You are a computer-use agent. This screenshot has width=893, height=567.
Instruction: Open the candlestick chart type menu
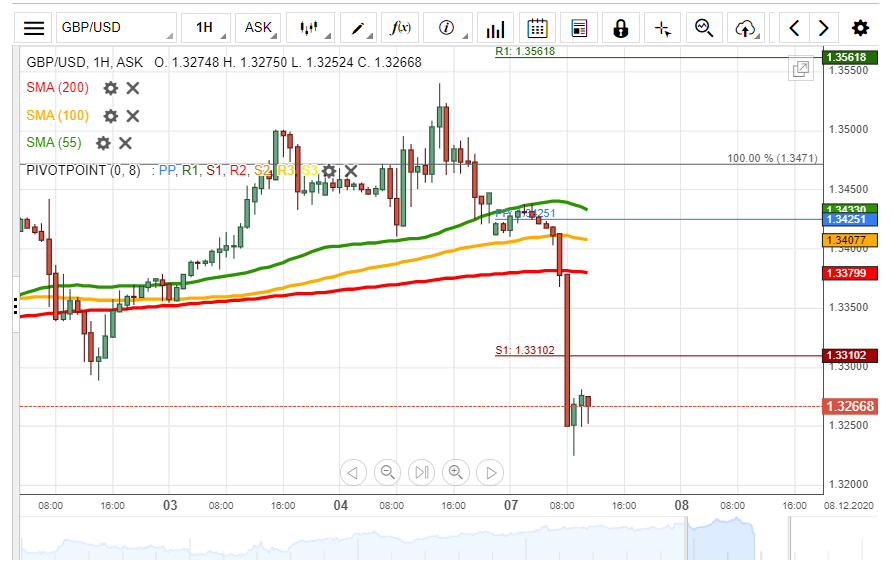[x=309, y=28]
